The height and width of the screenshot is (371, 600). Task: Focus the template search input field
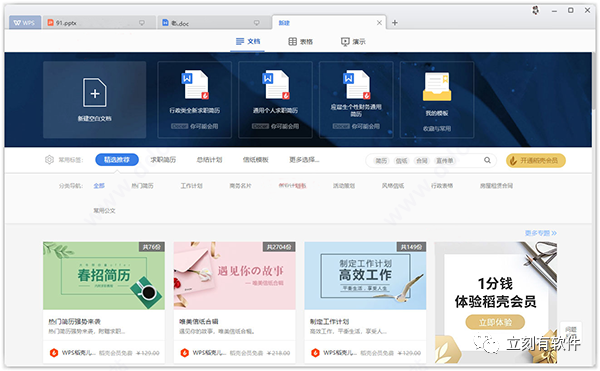pyautogui.click(x=431, y=161)
